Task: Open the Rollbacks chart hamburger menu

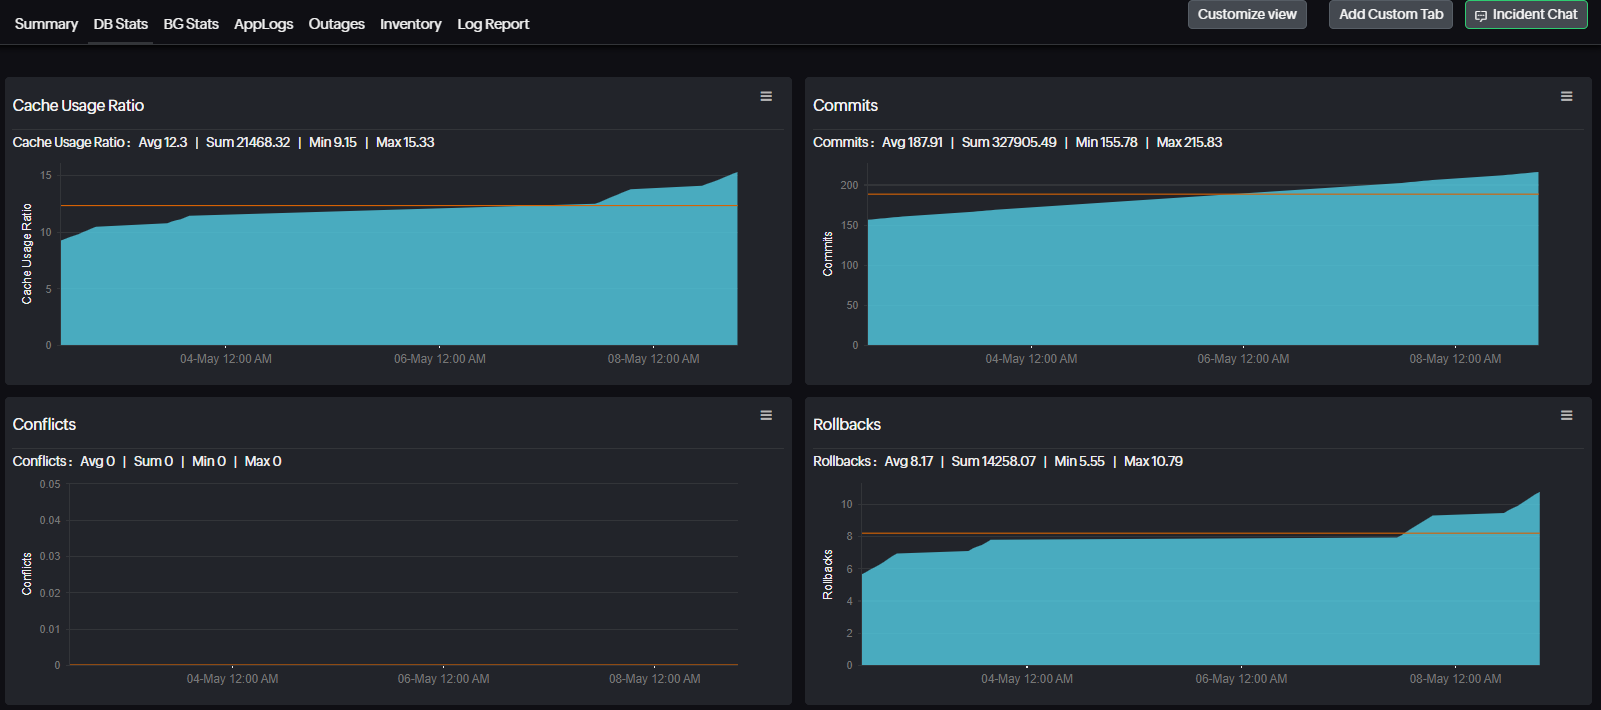Action: click(x=1567, y=416)
